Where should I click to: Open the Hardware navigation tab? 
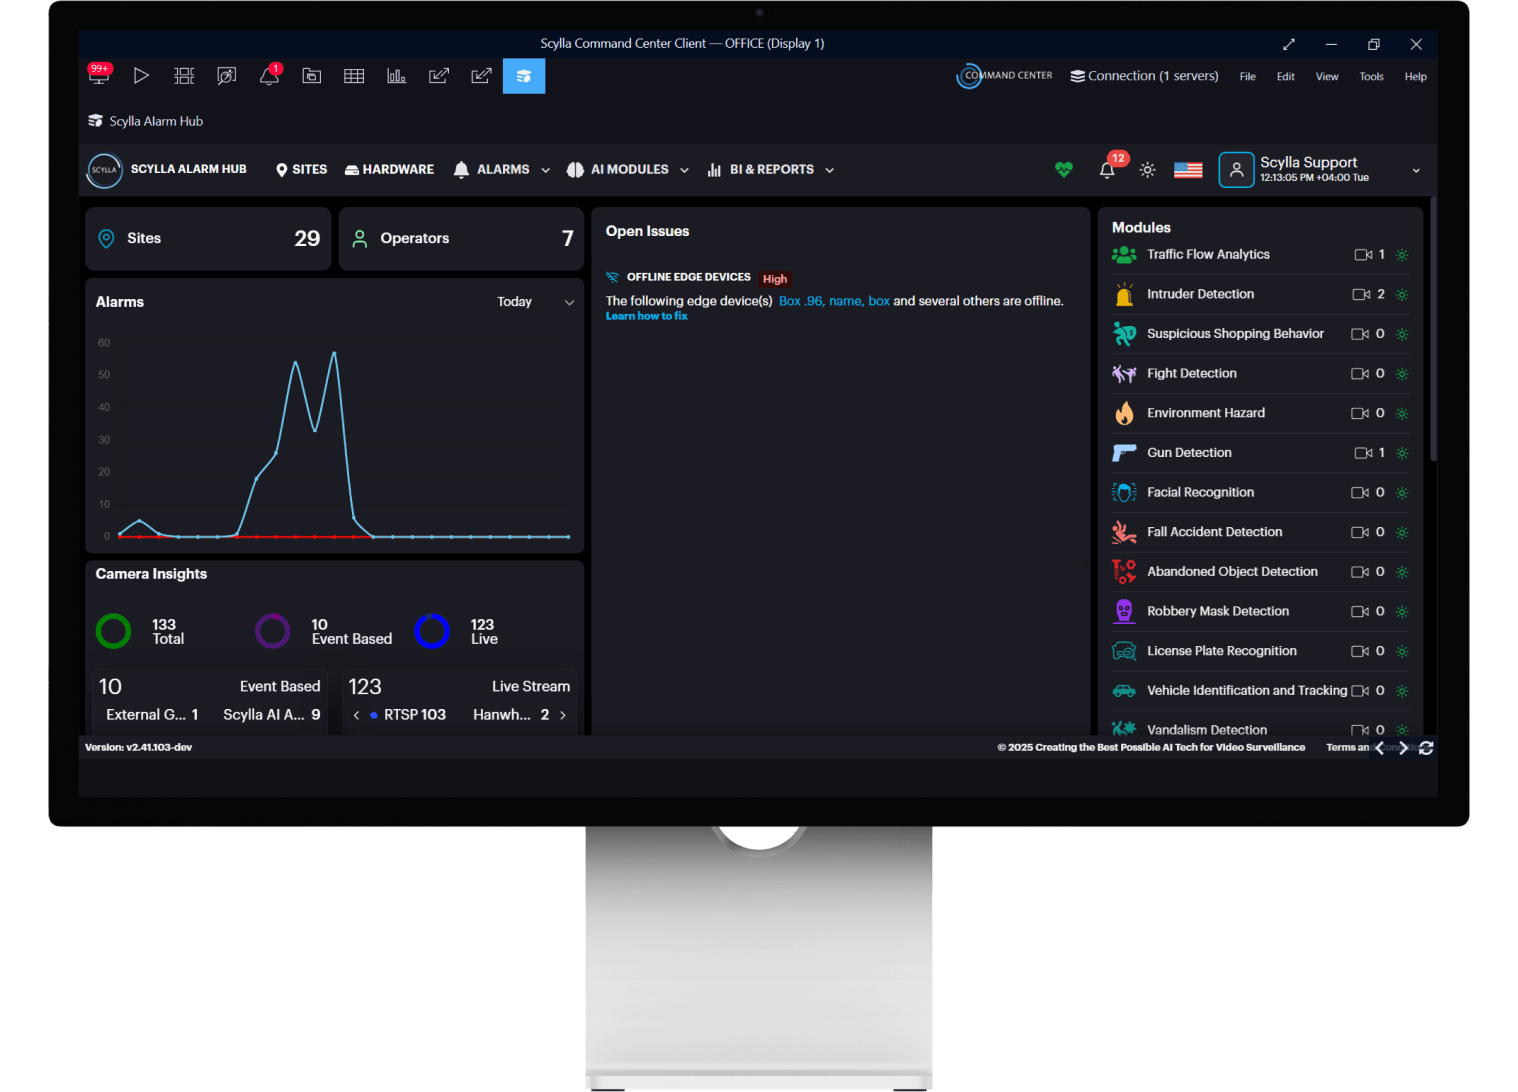(x=390, y=170)
